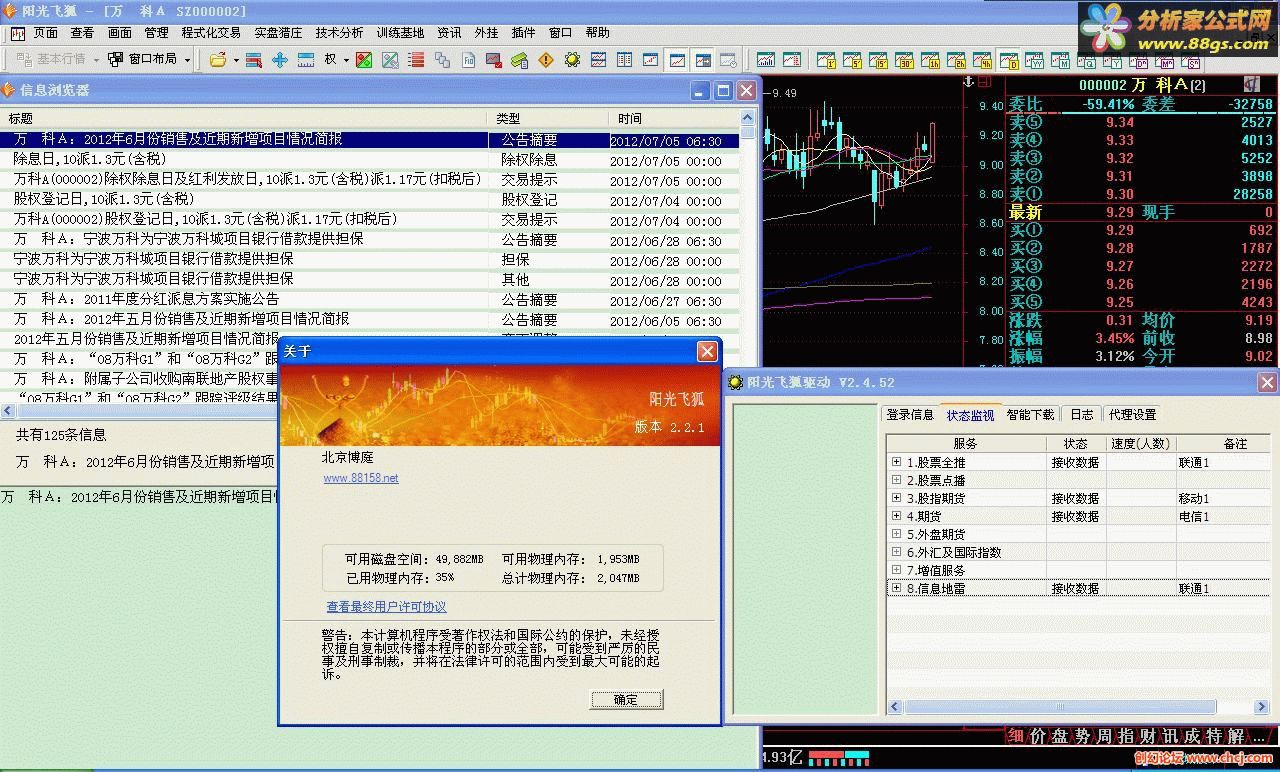Switch to the 智能下载 tab
The image size is (1280, 772).
click(1030, 414)
